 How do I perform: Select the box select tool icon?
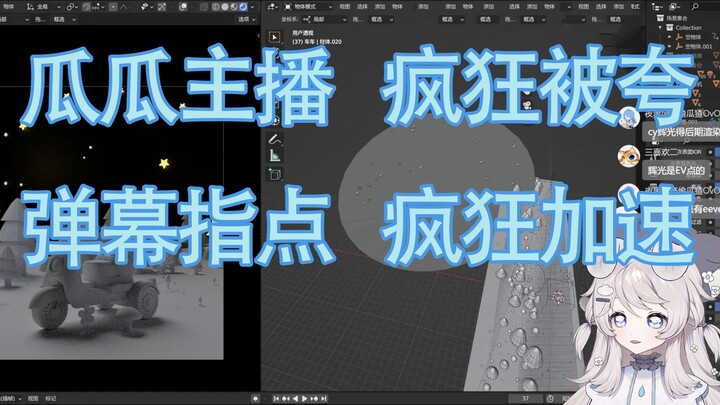[x=275, y=37]
